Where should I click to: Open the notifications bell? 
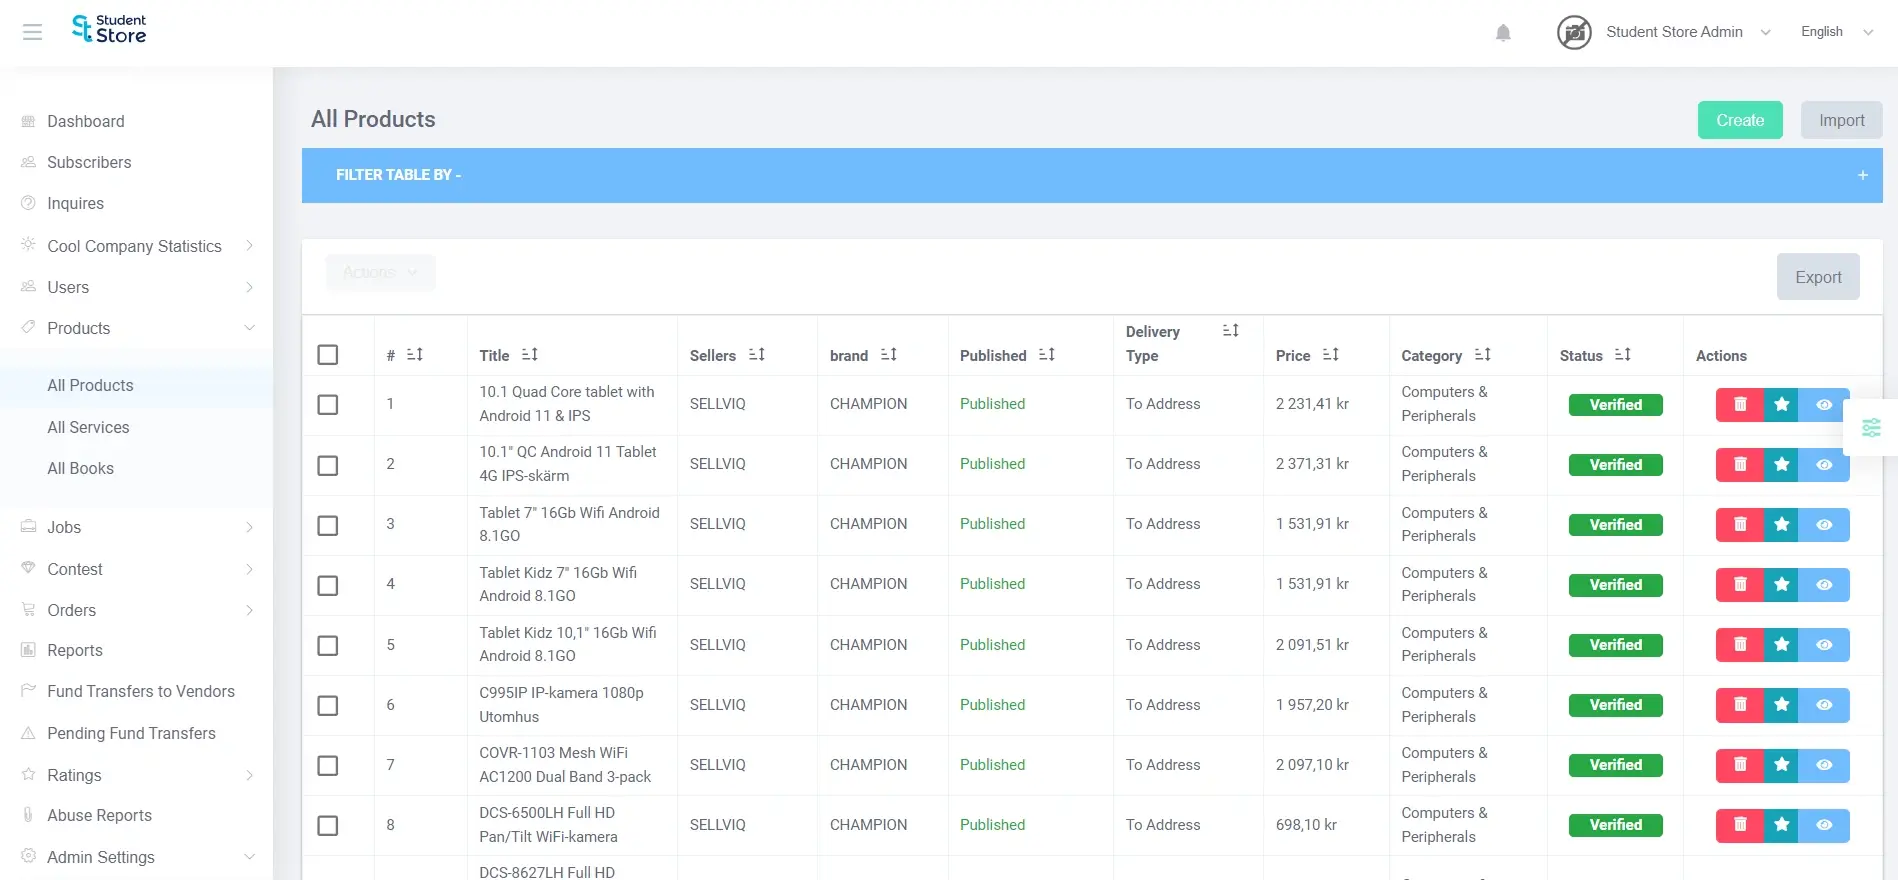pos(1503,33)
